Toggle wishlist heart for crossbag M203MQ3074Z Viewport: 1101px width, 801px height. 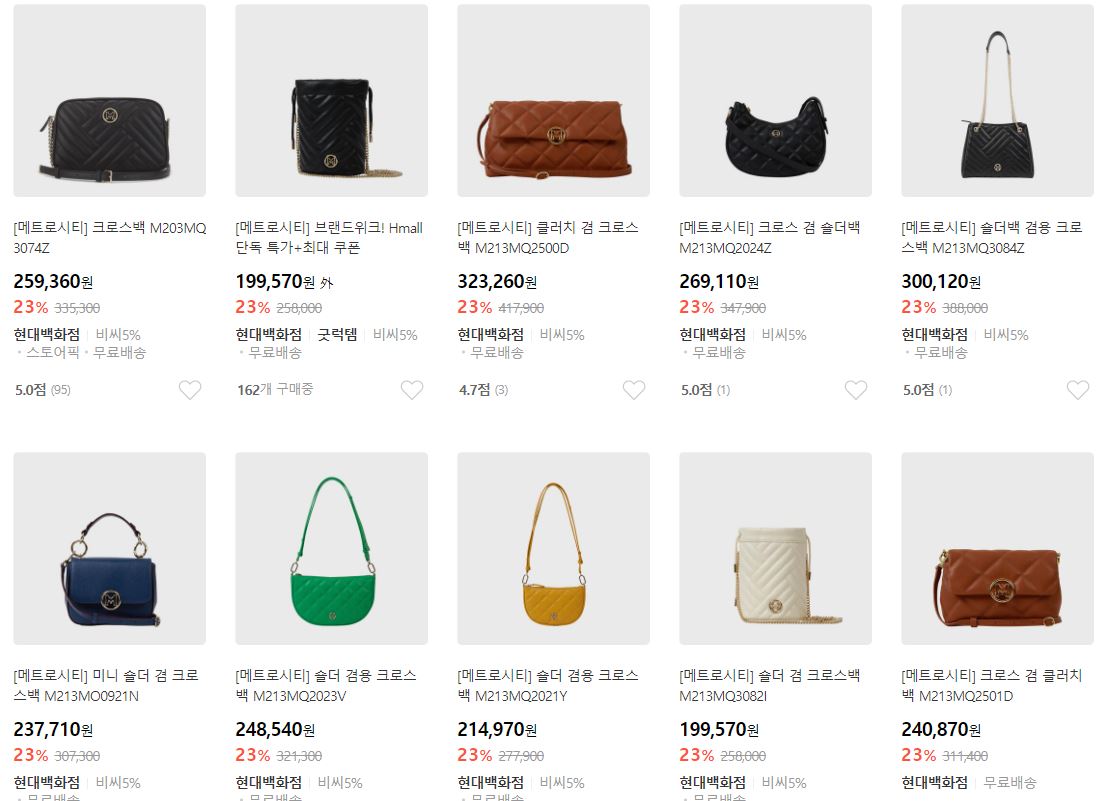pos(190,390)
